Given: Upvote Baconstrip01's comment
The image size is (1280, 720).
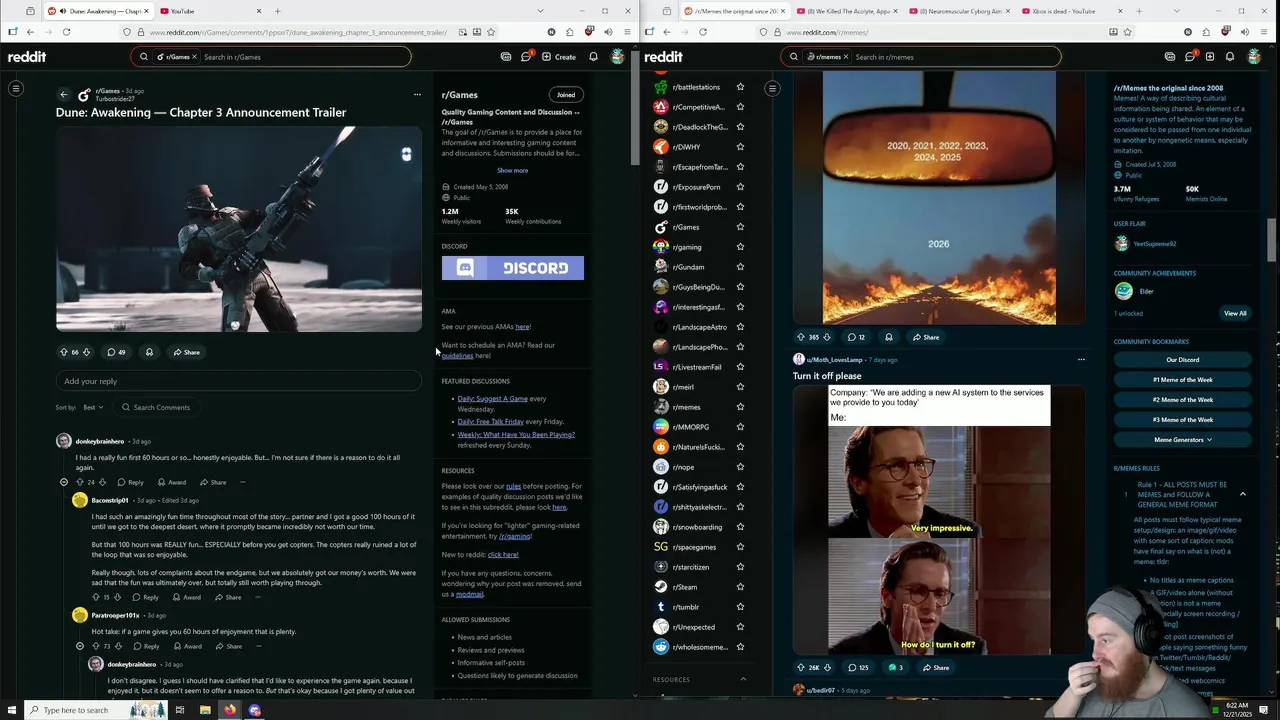Looking at the screenshot, I should click(x=96, y=597).
